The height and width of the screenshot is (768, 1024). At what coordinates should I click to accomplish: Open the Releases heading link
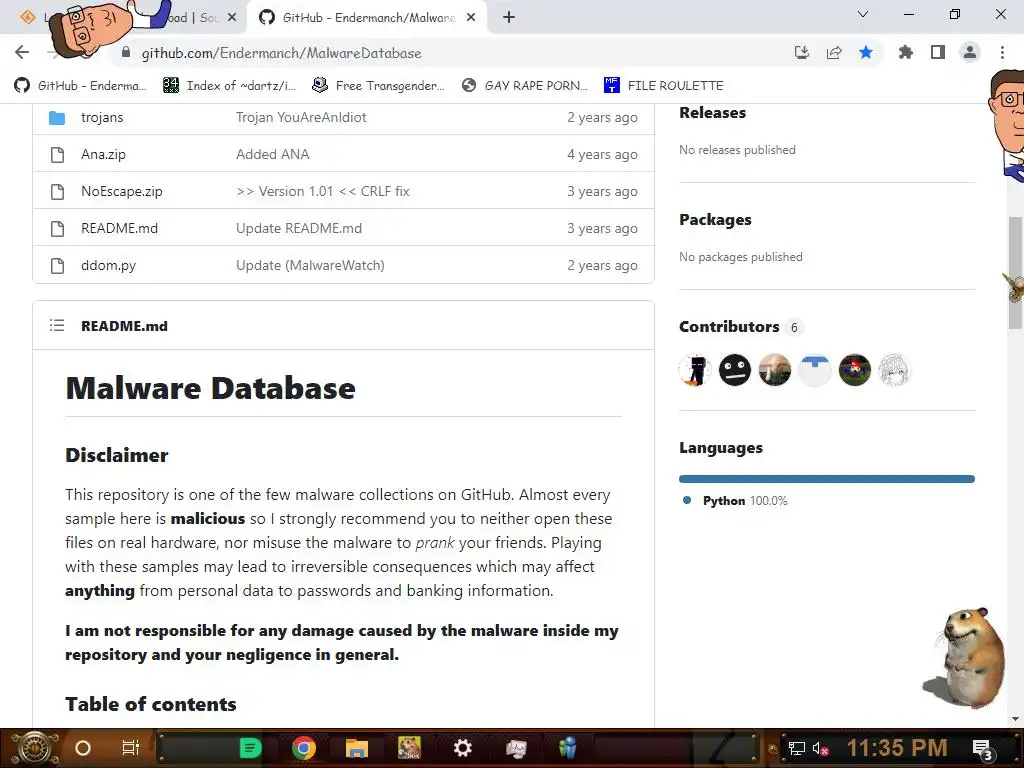coord(712,113)
